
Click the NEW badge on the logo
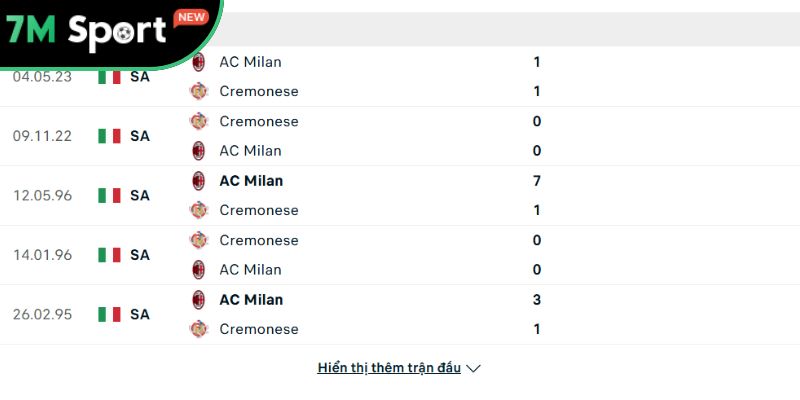click(x=190, y=17)
